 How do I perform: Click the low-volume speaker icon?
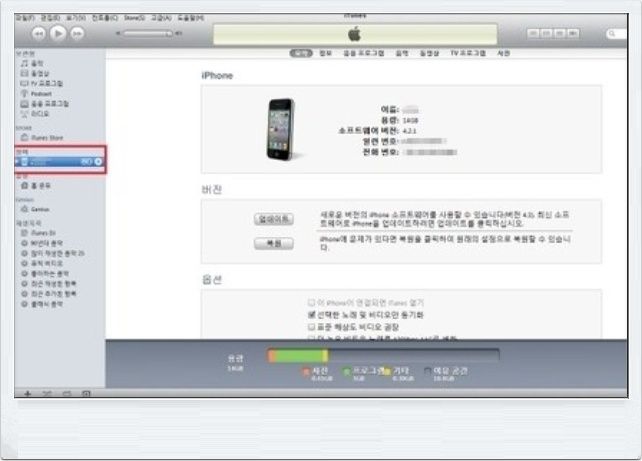118,33
